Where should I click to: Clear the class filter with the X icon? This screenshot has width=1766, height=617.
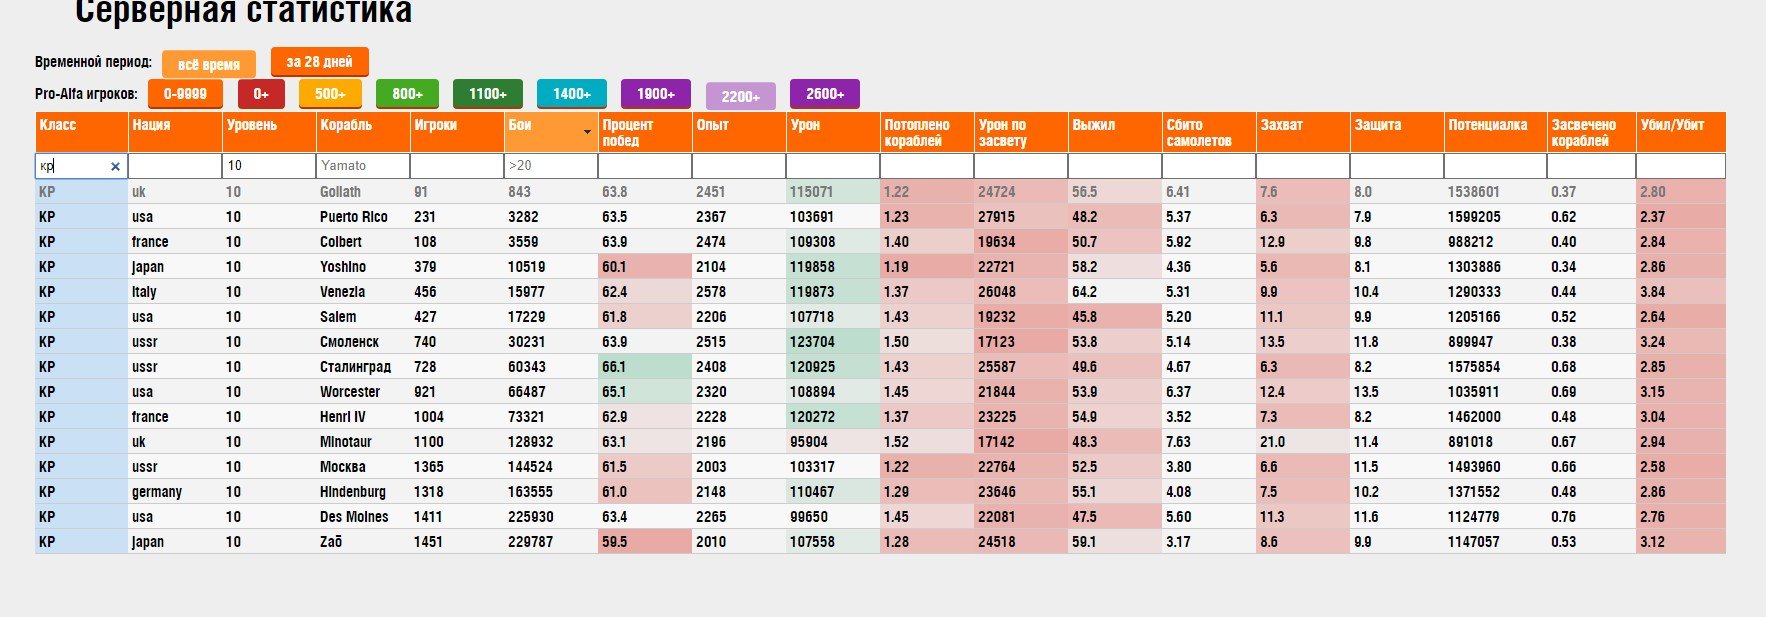115,167
